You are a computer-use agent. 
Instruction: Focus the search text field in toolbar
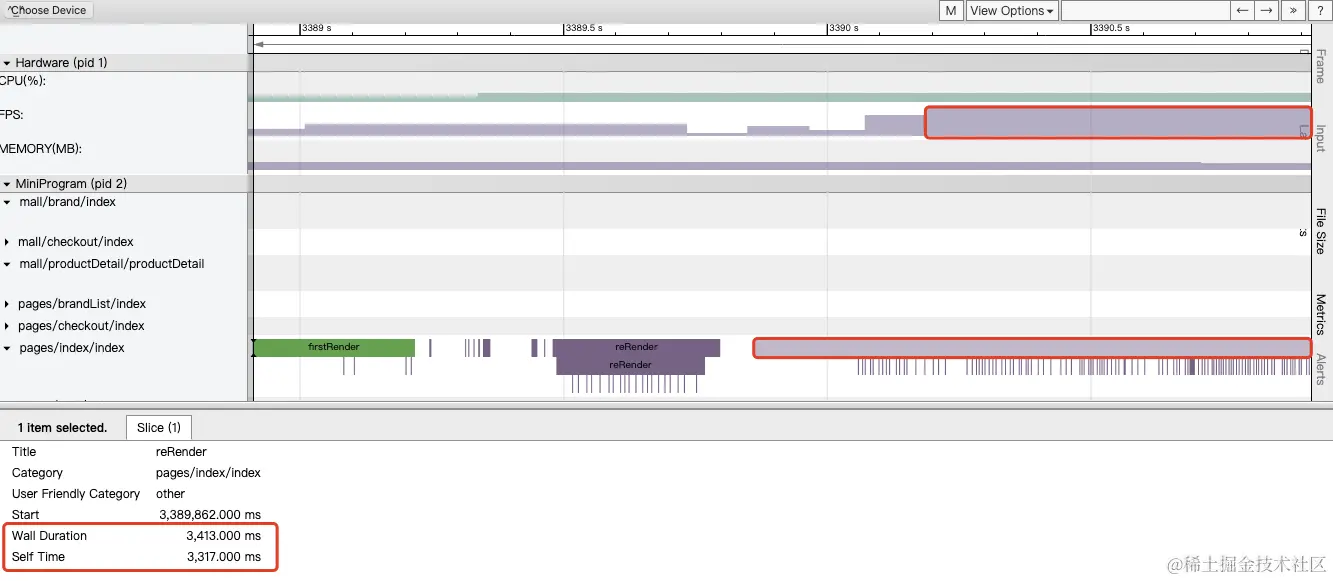pos(1145,11)
